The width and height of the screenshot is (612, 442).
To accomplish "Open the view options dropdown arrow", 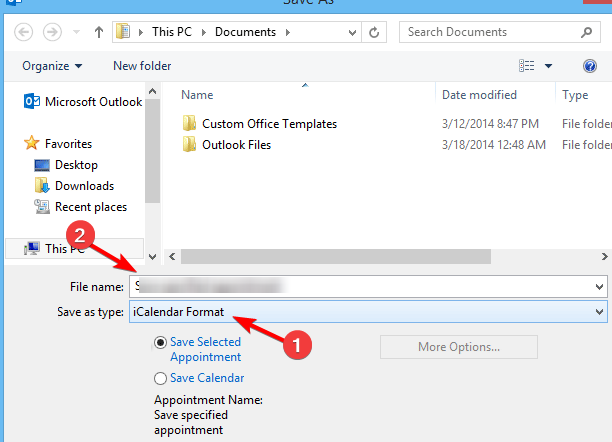I will [548, 66].
